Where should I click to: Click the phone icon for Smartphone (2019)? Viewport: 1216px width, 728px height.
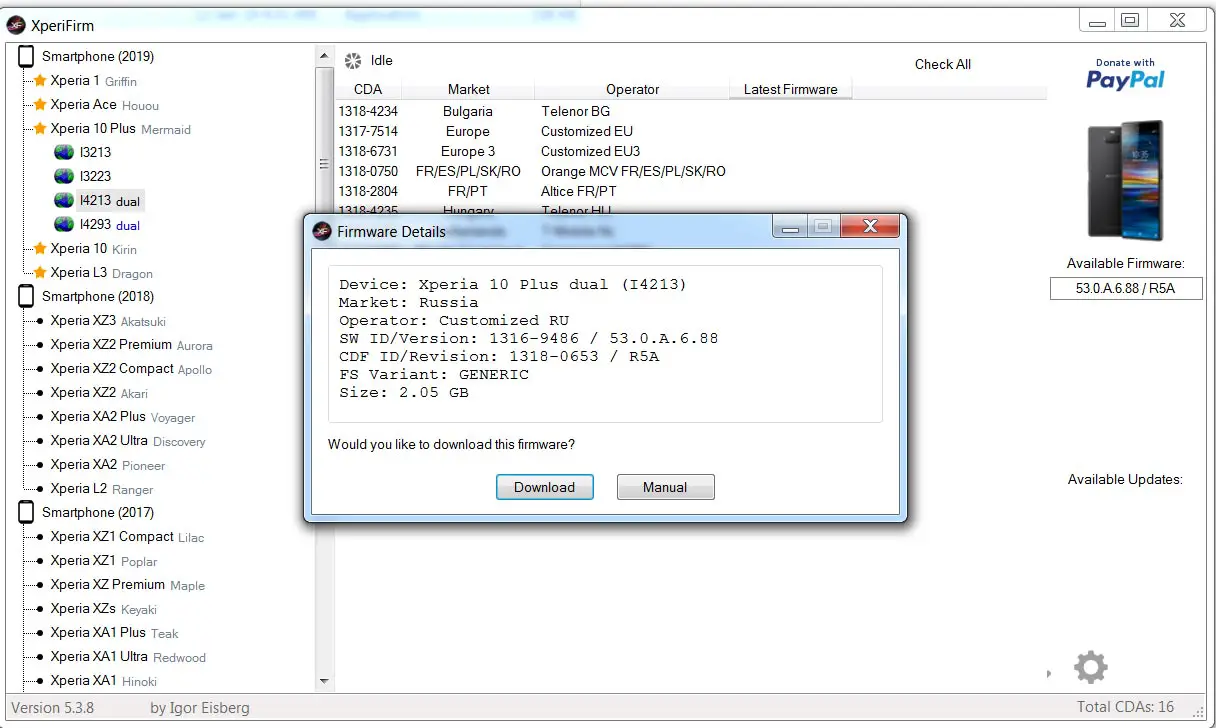(26, 57)
